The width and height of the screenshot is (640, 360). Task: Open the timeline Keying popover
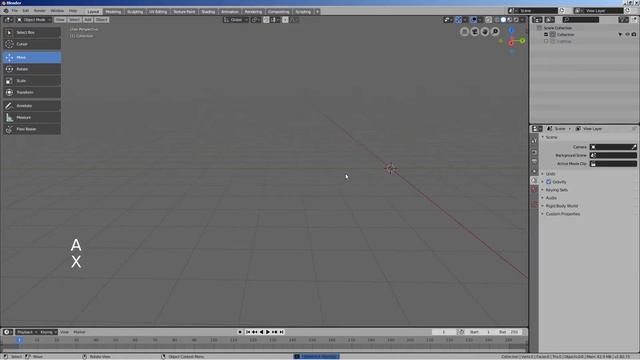click(48, 332)
